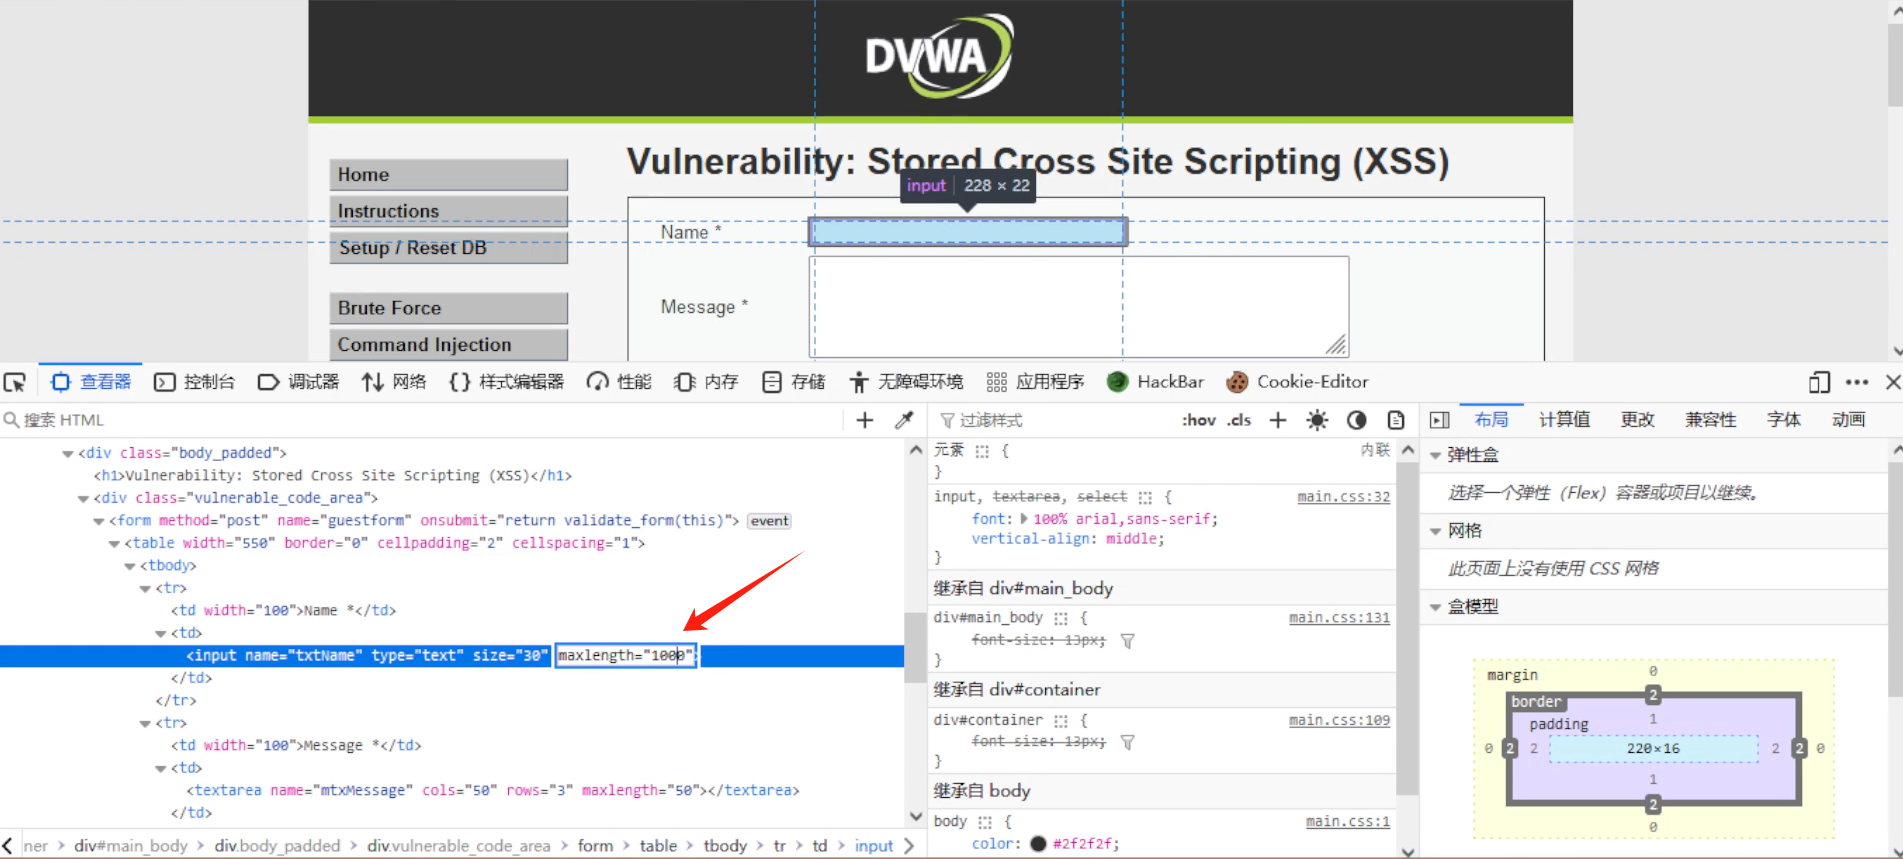Collapse the 网格 grid section
The height and width of the screenshot is (859, 1903).
tap(1436, 531)
